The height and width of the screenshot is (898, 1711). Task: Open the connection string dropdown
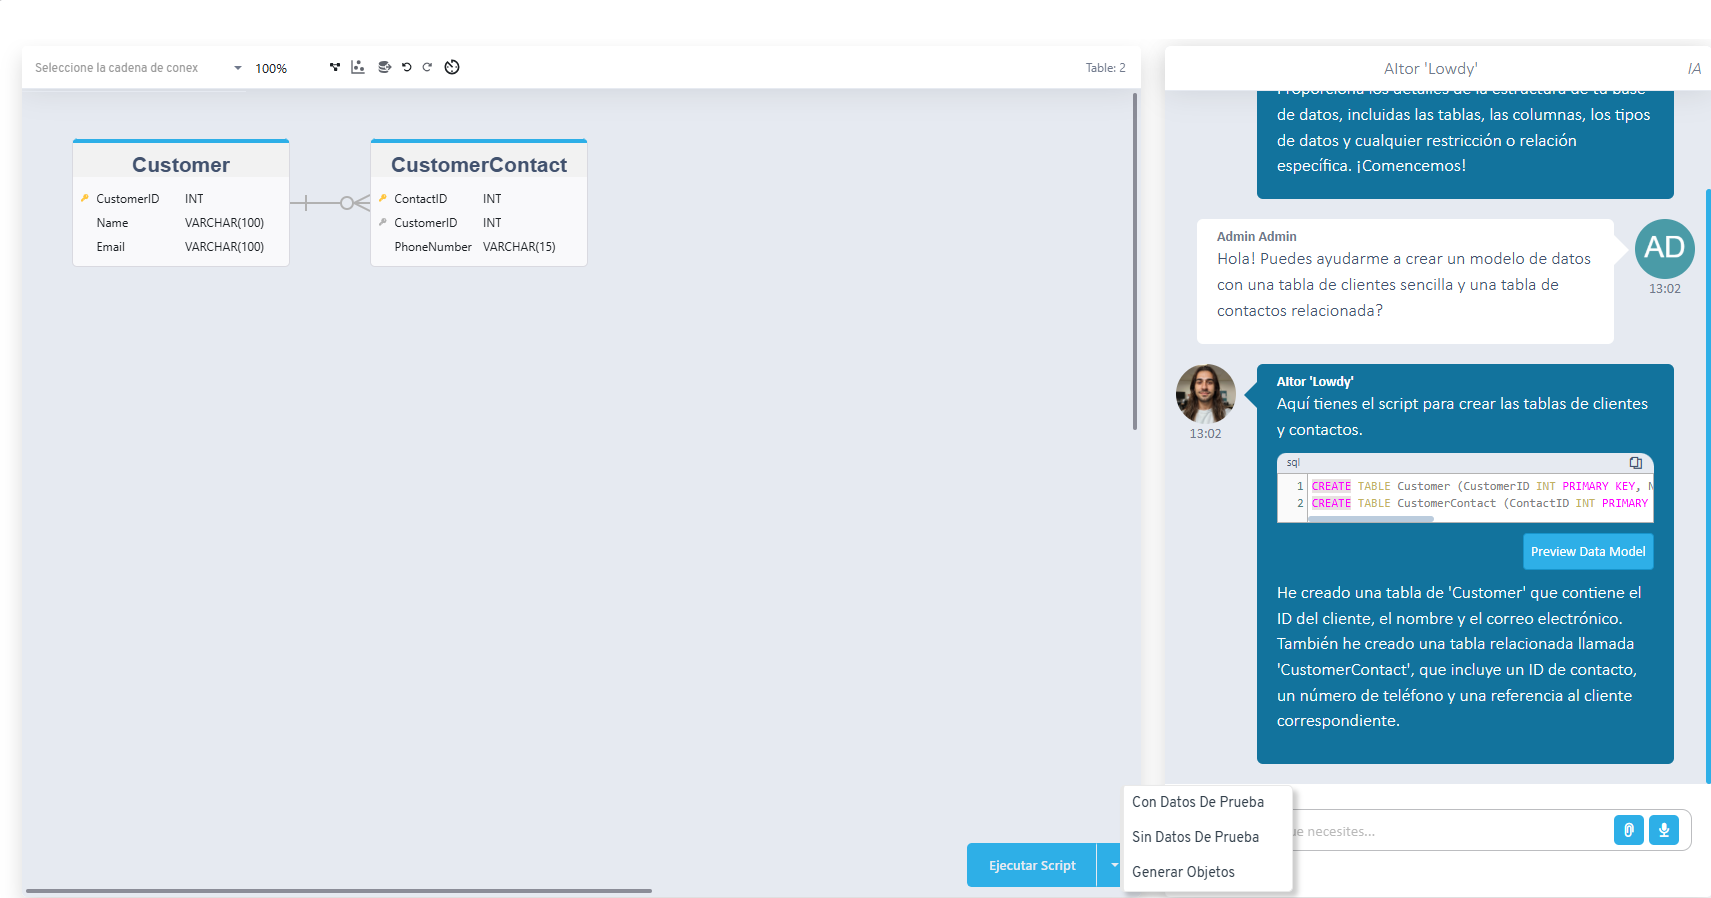point(138,68)
